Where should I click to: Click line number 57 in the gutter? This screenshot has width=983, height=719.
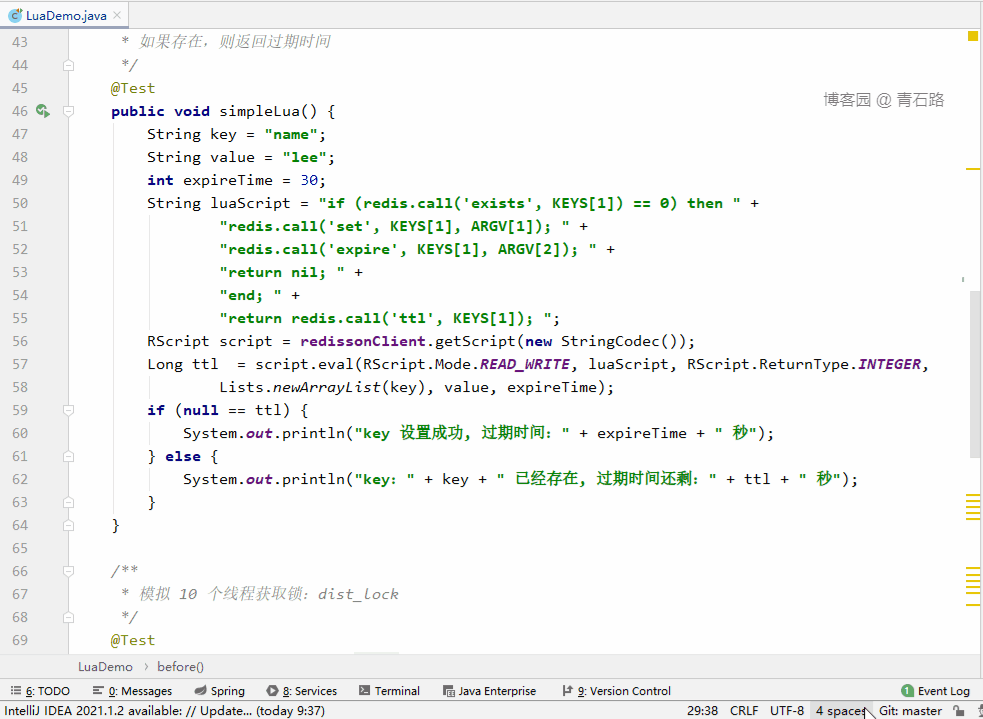[20, 364]
